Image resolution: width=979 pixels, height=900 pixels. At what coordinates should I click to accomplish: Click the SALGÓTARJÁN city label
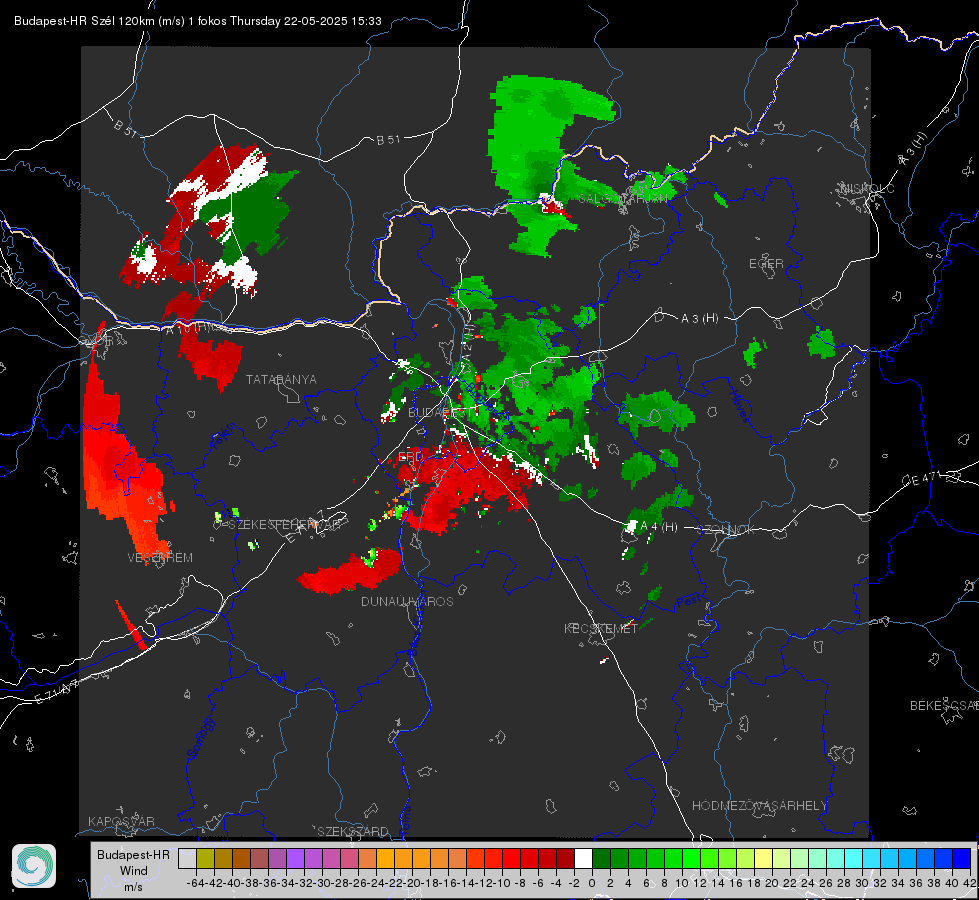pyautogui.click(x=623, y=199)
